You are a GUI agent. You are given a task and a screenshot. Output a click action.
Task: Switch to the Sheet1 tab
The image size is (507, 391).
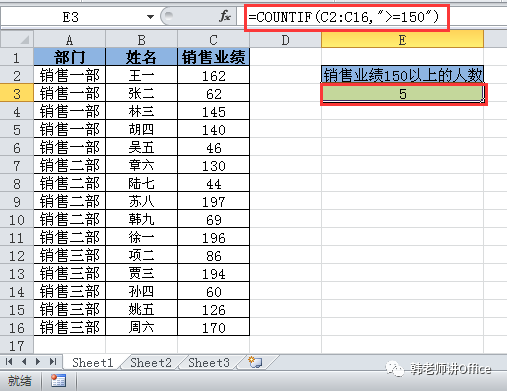pyautogui.click(x=92, y=363)
